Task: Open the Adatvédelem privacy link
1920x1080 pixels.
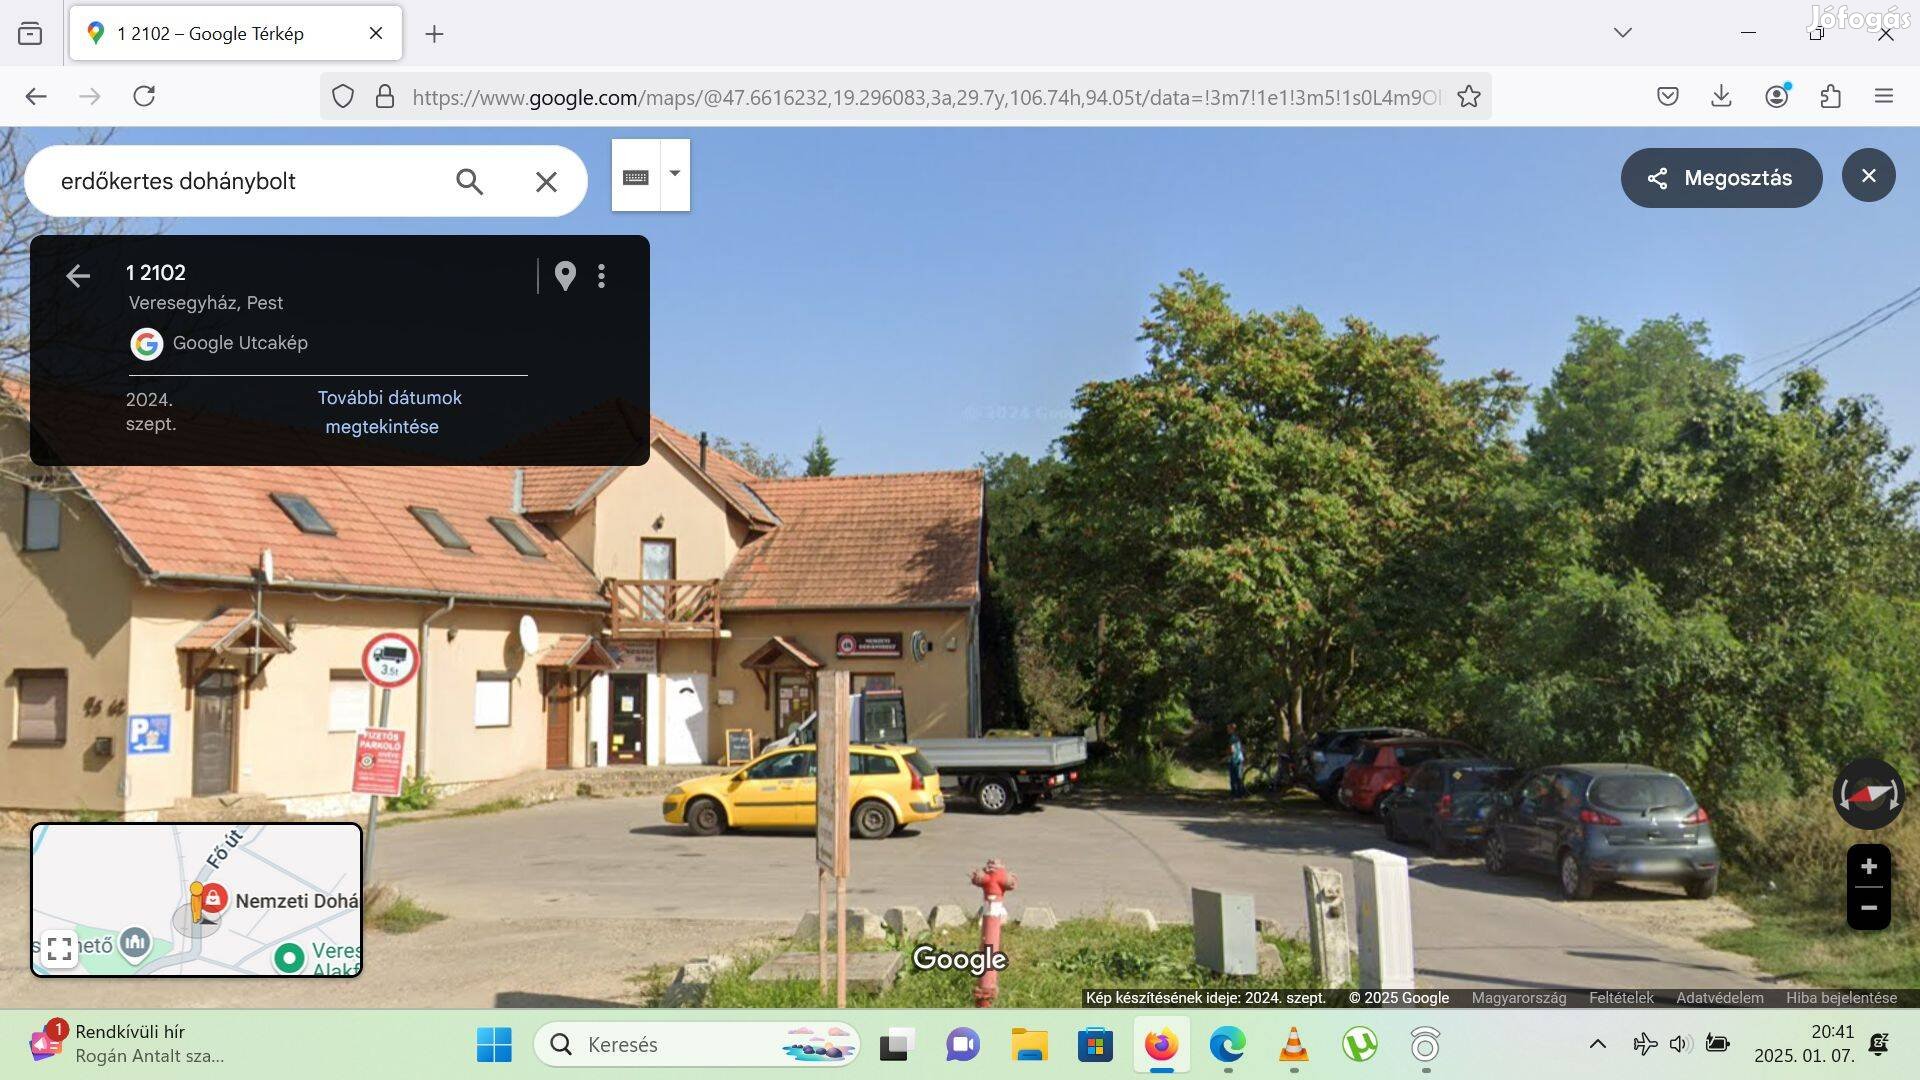Action: [x=1719, y=998]
